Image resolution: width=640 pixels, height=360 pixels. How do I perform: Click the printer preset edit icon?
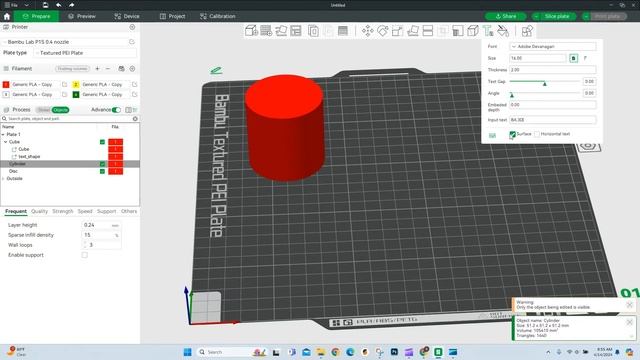[x=131, y=42]
